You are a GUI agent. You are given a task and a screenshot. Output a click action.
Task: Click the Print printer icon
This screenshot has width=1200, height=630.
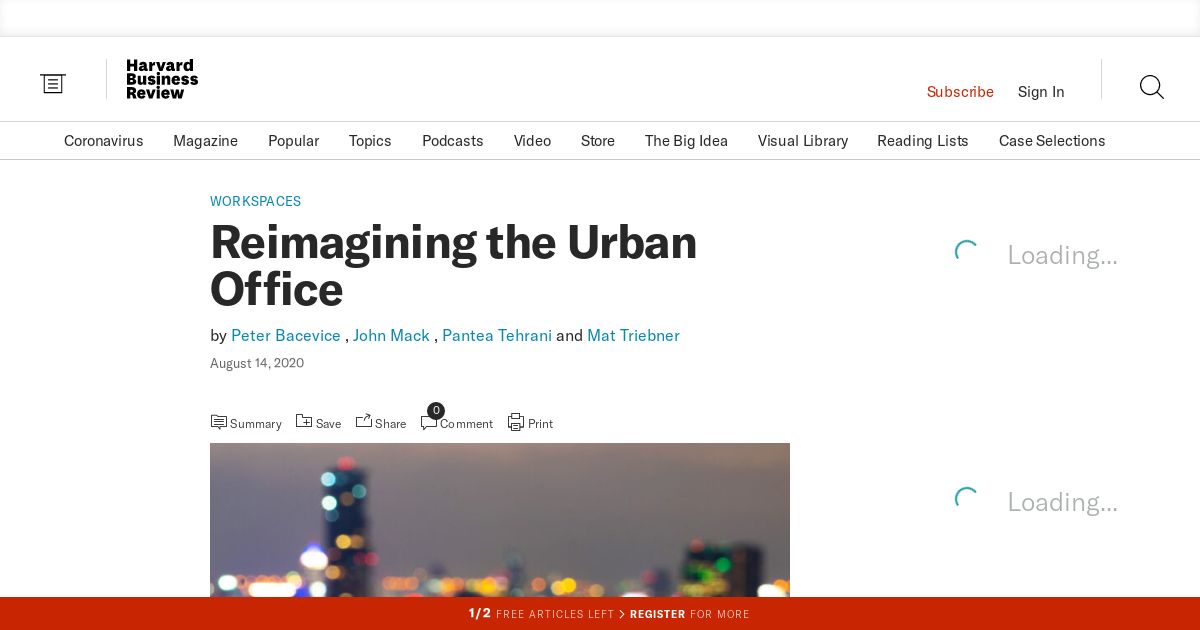click(516, 422)
